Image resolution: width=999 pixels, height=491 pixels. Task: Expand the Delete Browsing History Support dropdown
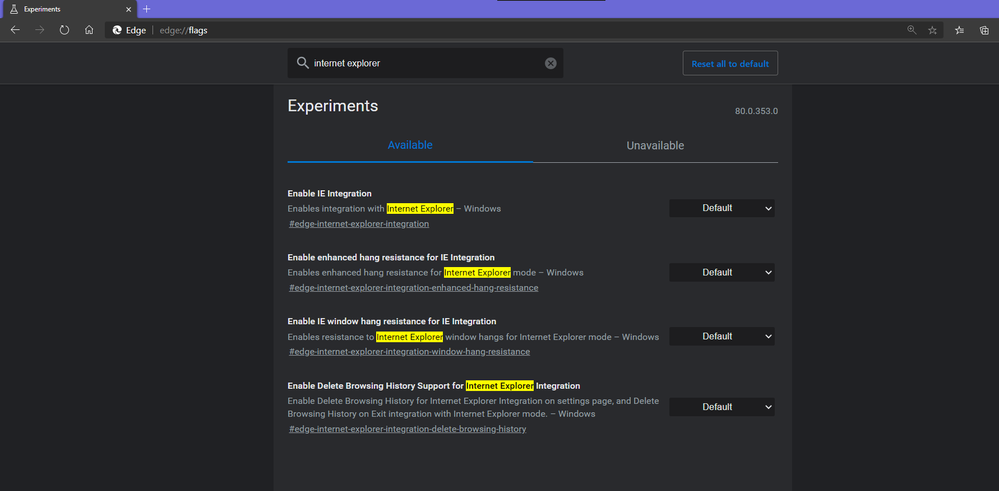pyautogui.click(x=722, y=407)
